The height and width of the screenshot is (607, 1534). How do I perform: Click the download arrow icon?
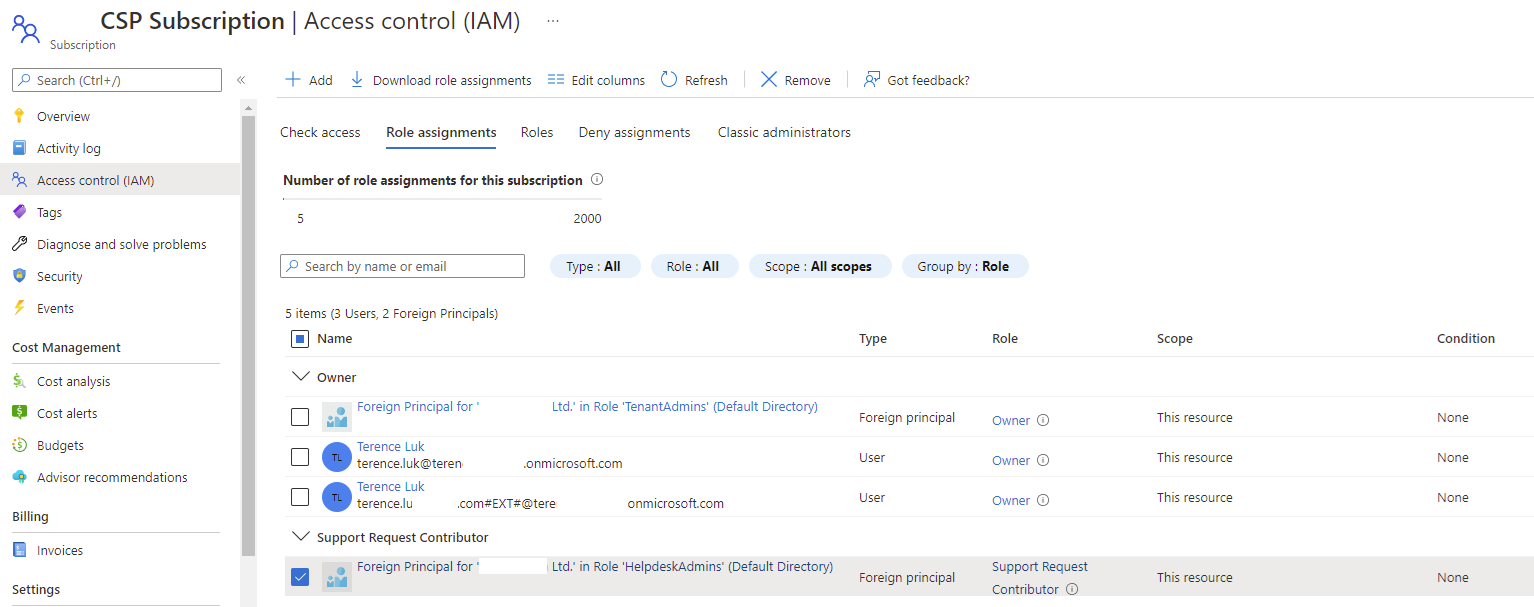coord(357,79)
